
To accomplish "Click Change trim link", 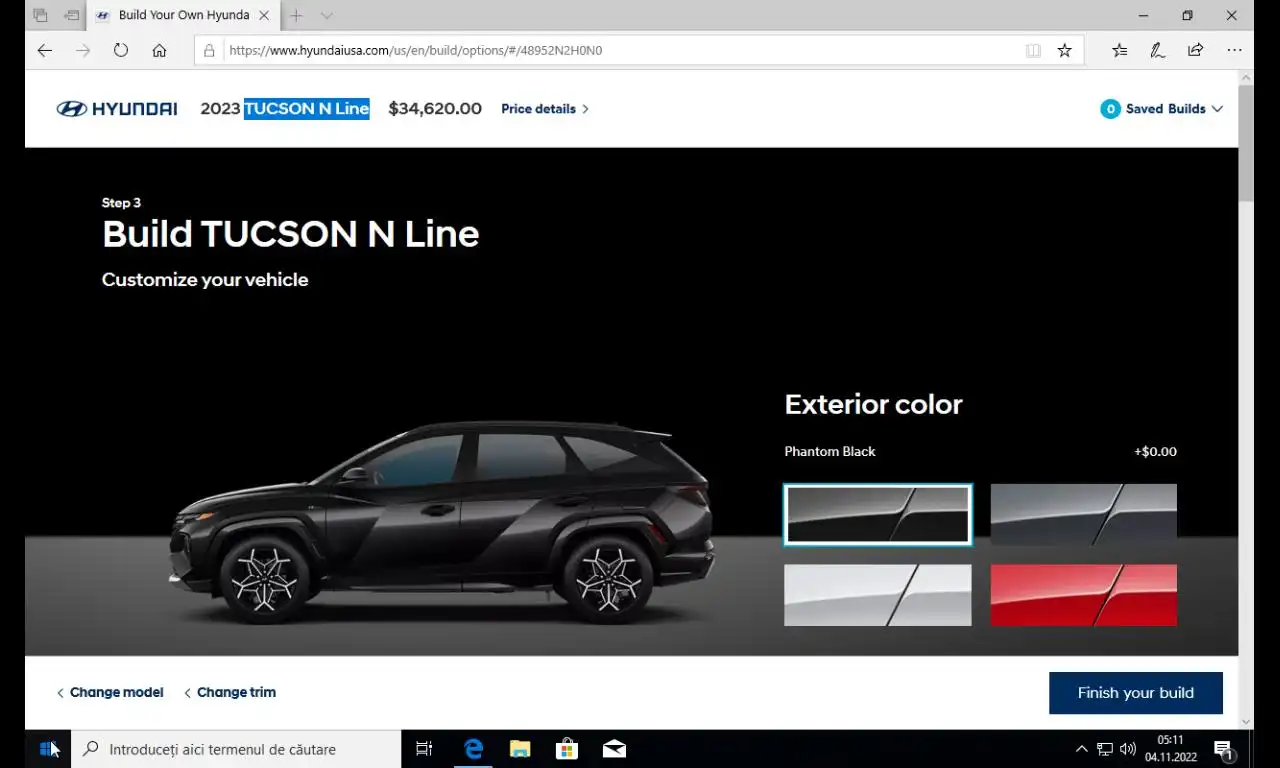I will pyautogui.click(x=230, y=692).
